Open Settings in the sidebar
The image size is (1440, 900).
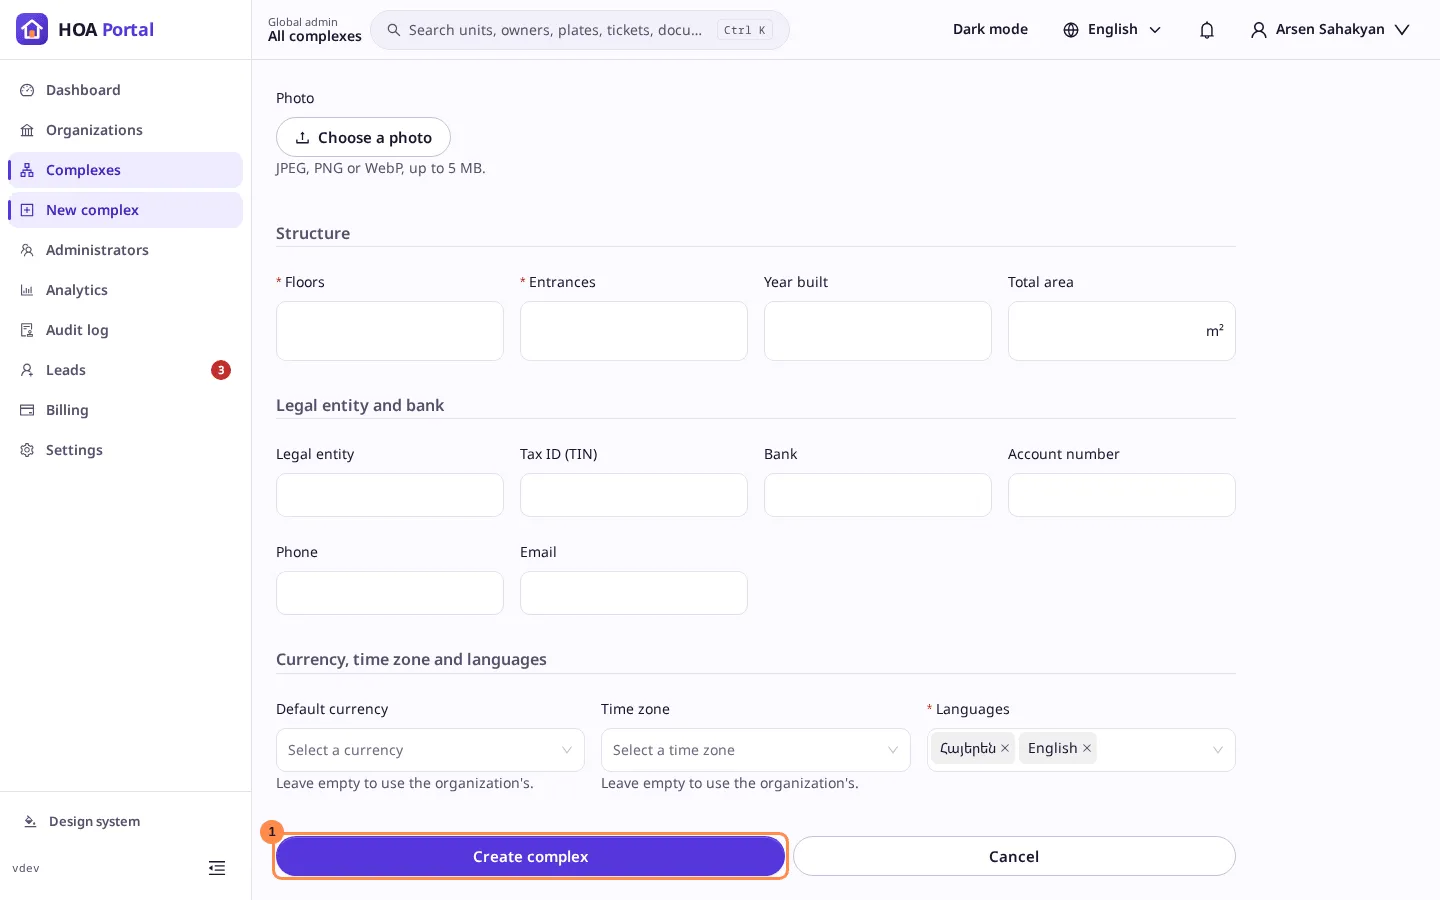pos(126,450)
